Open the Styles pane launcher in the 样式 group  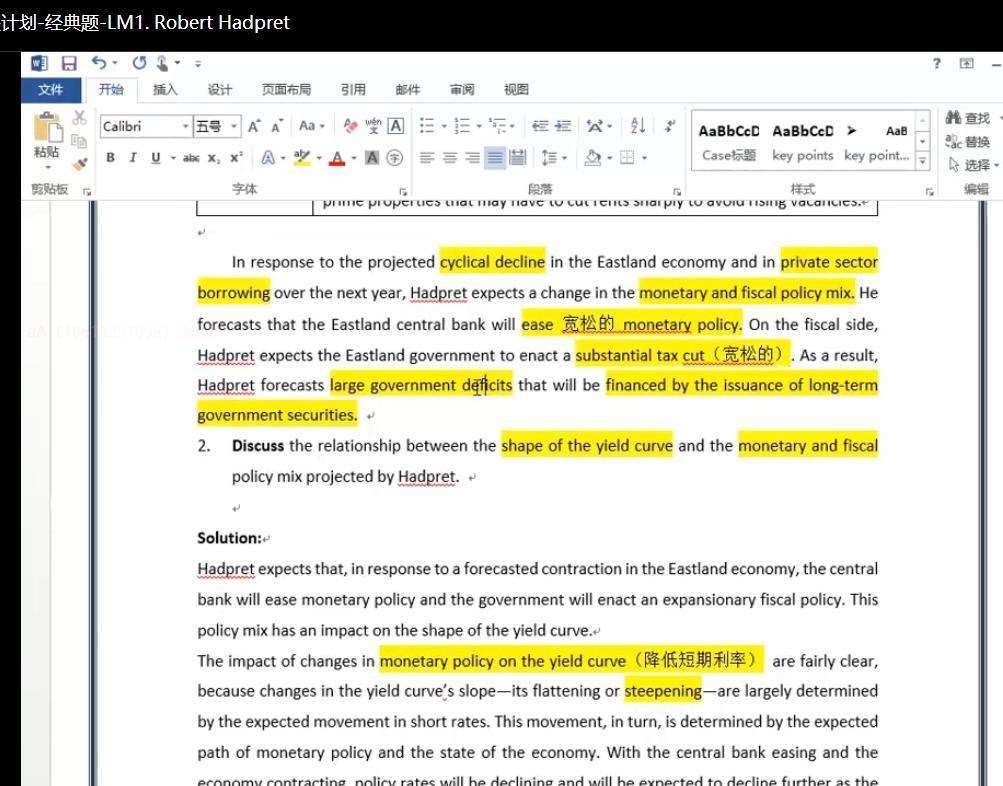929,191
